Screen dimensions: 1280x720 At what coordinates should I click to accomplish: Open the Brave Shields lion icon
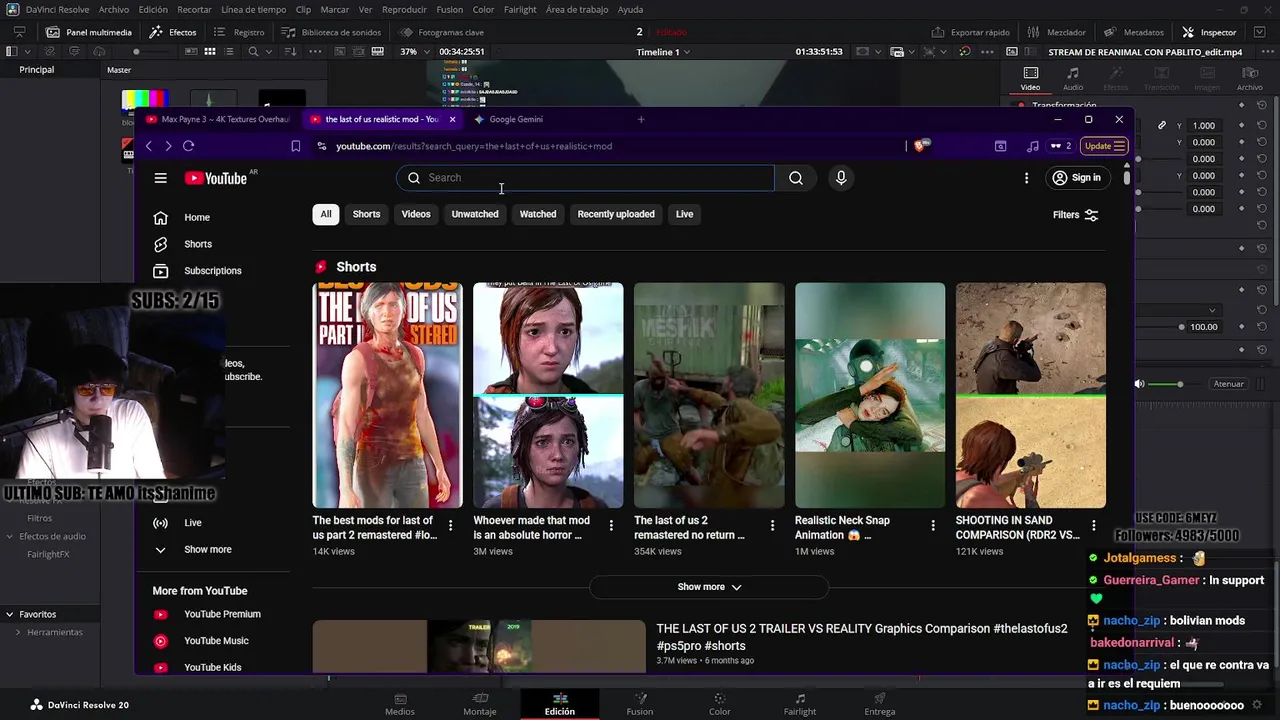click(921, 146)
